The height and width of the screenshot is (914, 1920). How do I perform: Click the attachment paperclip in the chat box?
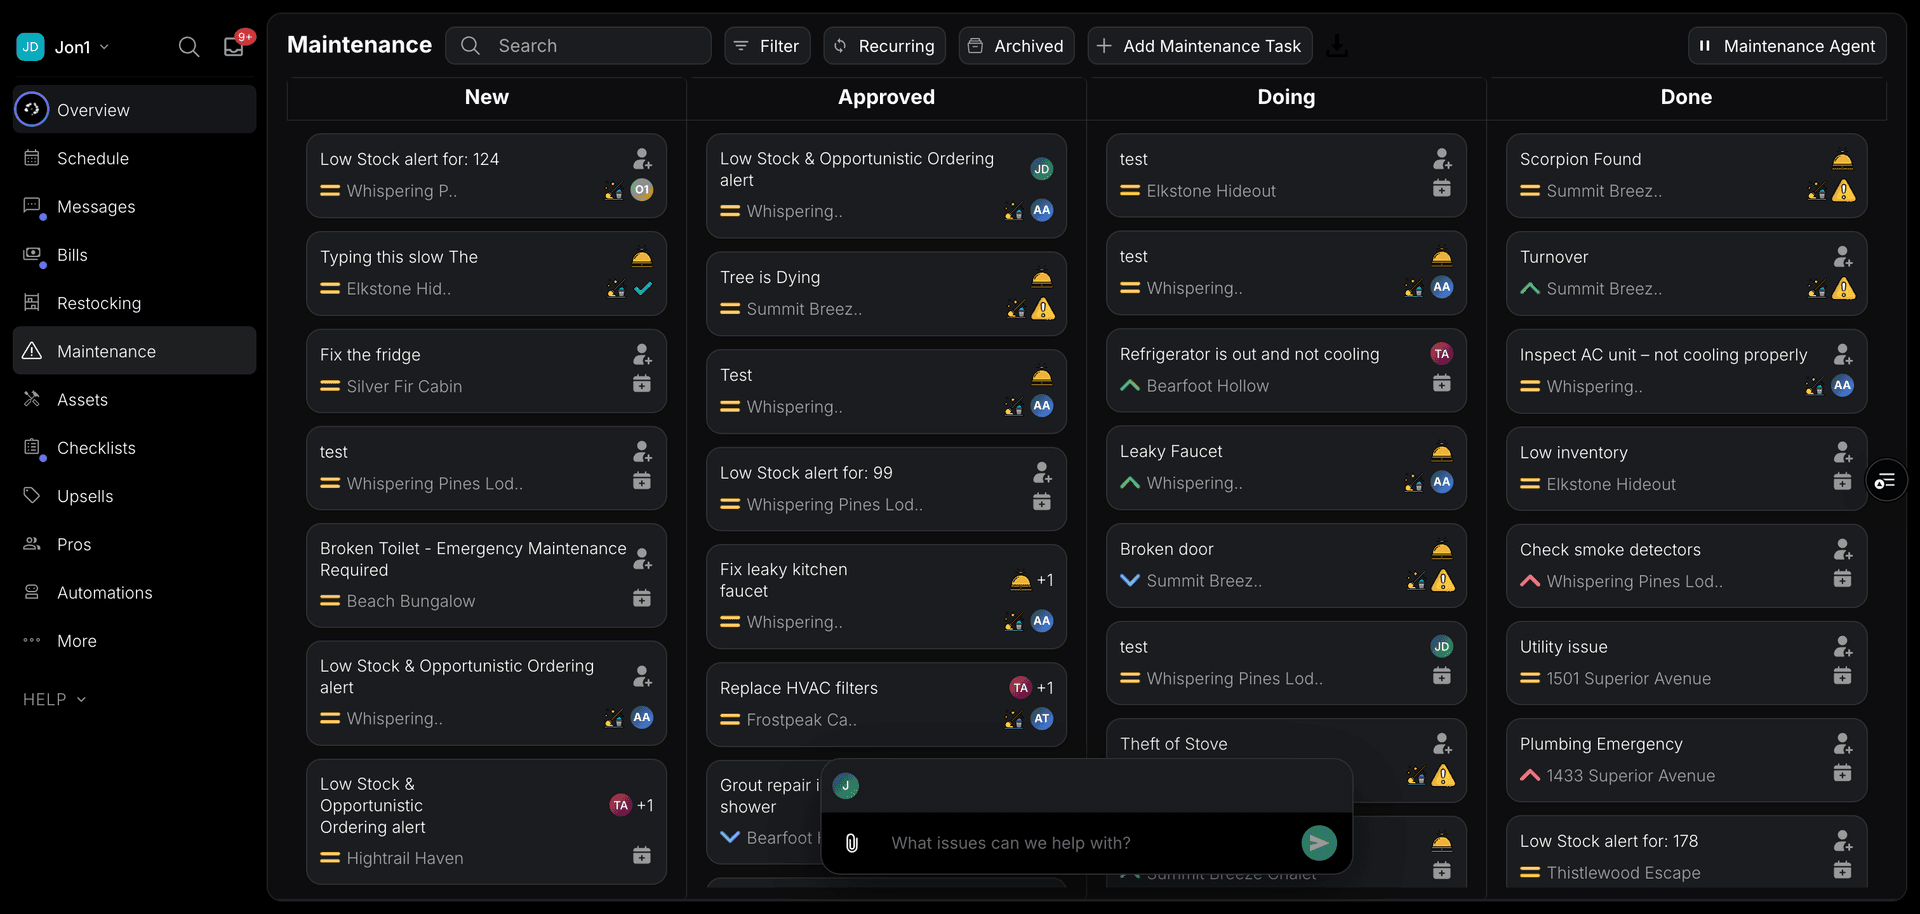[x=851, y=843]
